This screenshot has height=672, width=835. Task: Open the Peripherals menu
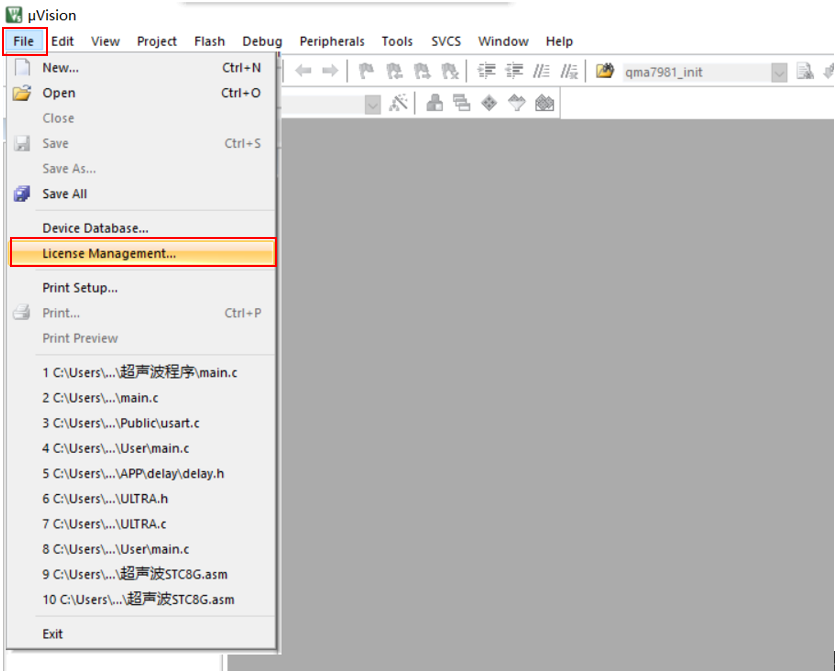(332, 42)
